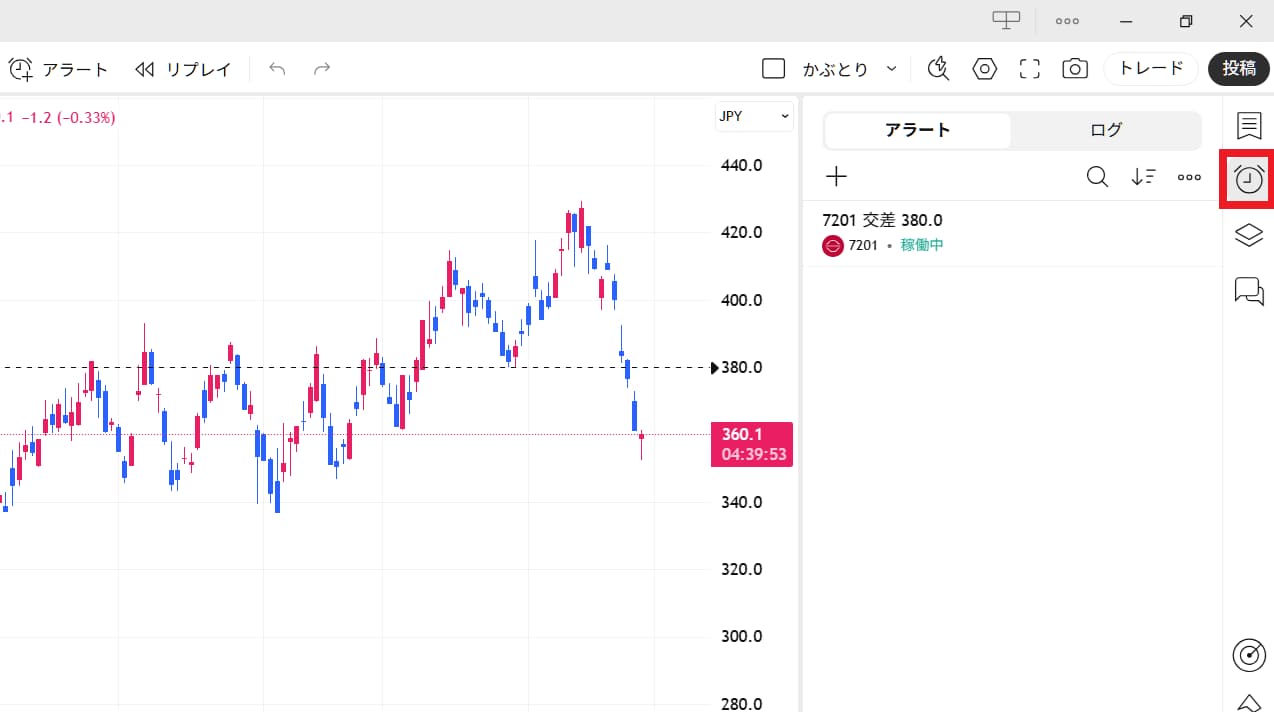The height and width of the screenshot is (712, 1274).
Task: Select the アラート tab
Action: tap(917, 129)
